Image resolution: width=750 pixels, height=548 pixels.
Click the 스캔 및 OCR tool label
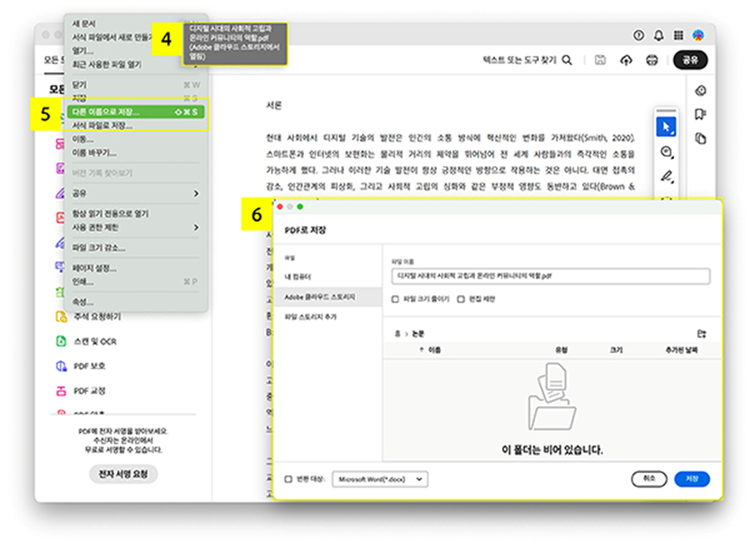tap(95, 341)
